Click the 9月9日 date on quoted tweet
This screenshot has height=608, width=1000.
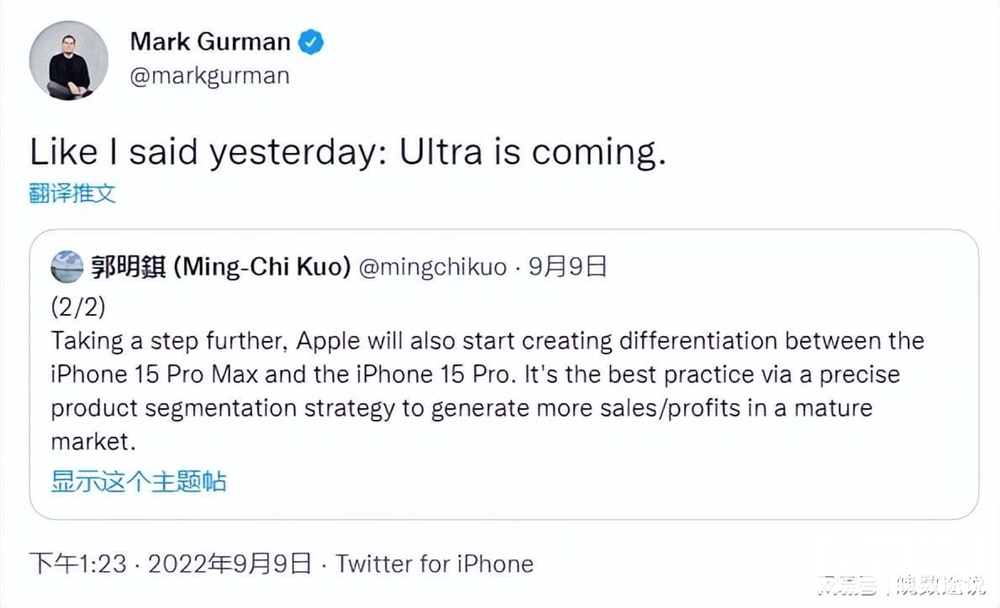tap(570, 267)
